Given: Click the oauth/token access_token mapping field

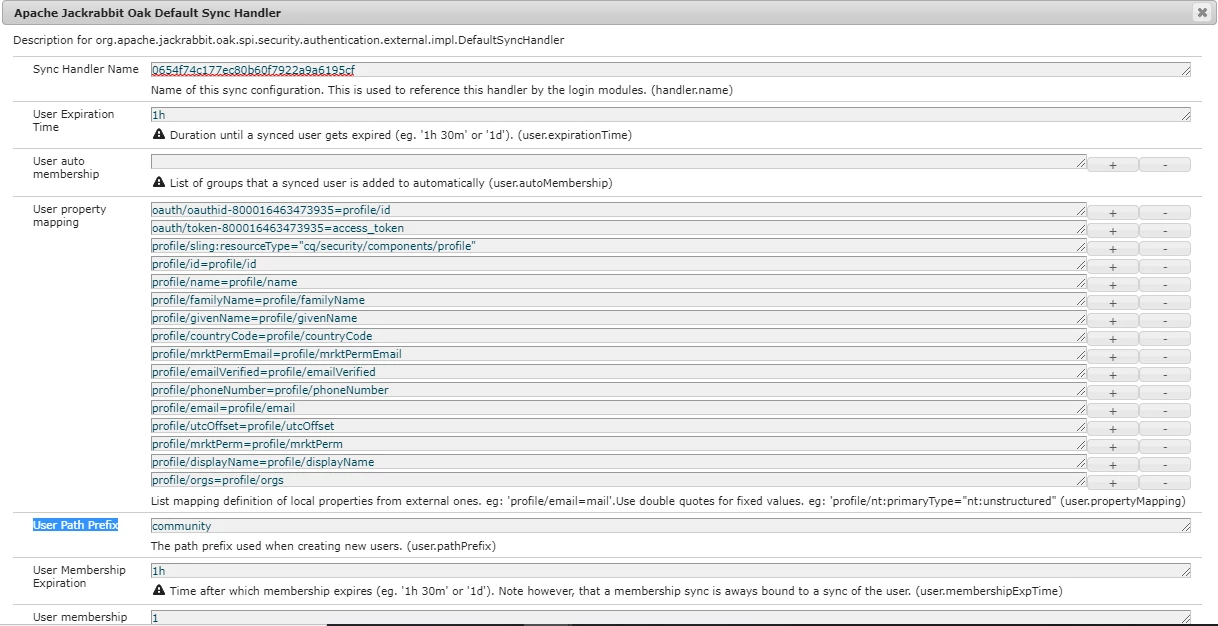Looking at the screenshot, I should [x=619, y=228].
